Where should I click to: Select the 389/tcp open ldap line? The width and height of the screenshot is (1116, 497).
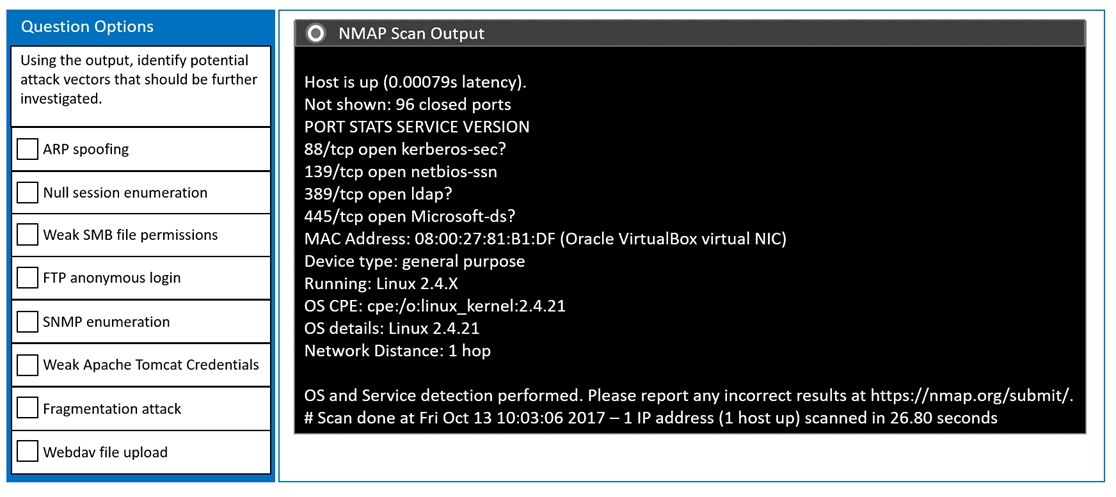pyautogui.click(x=379, y=194)
